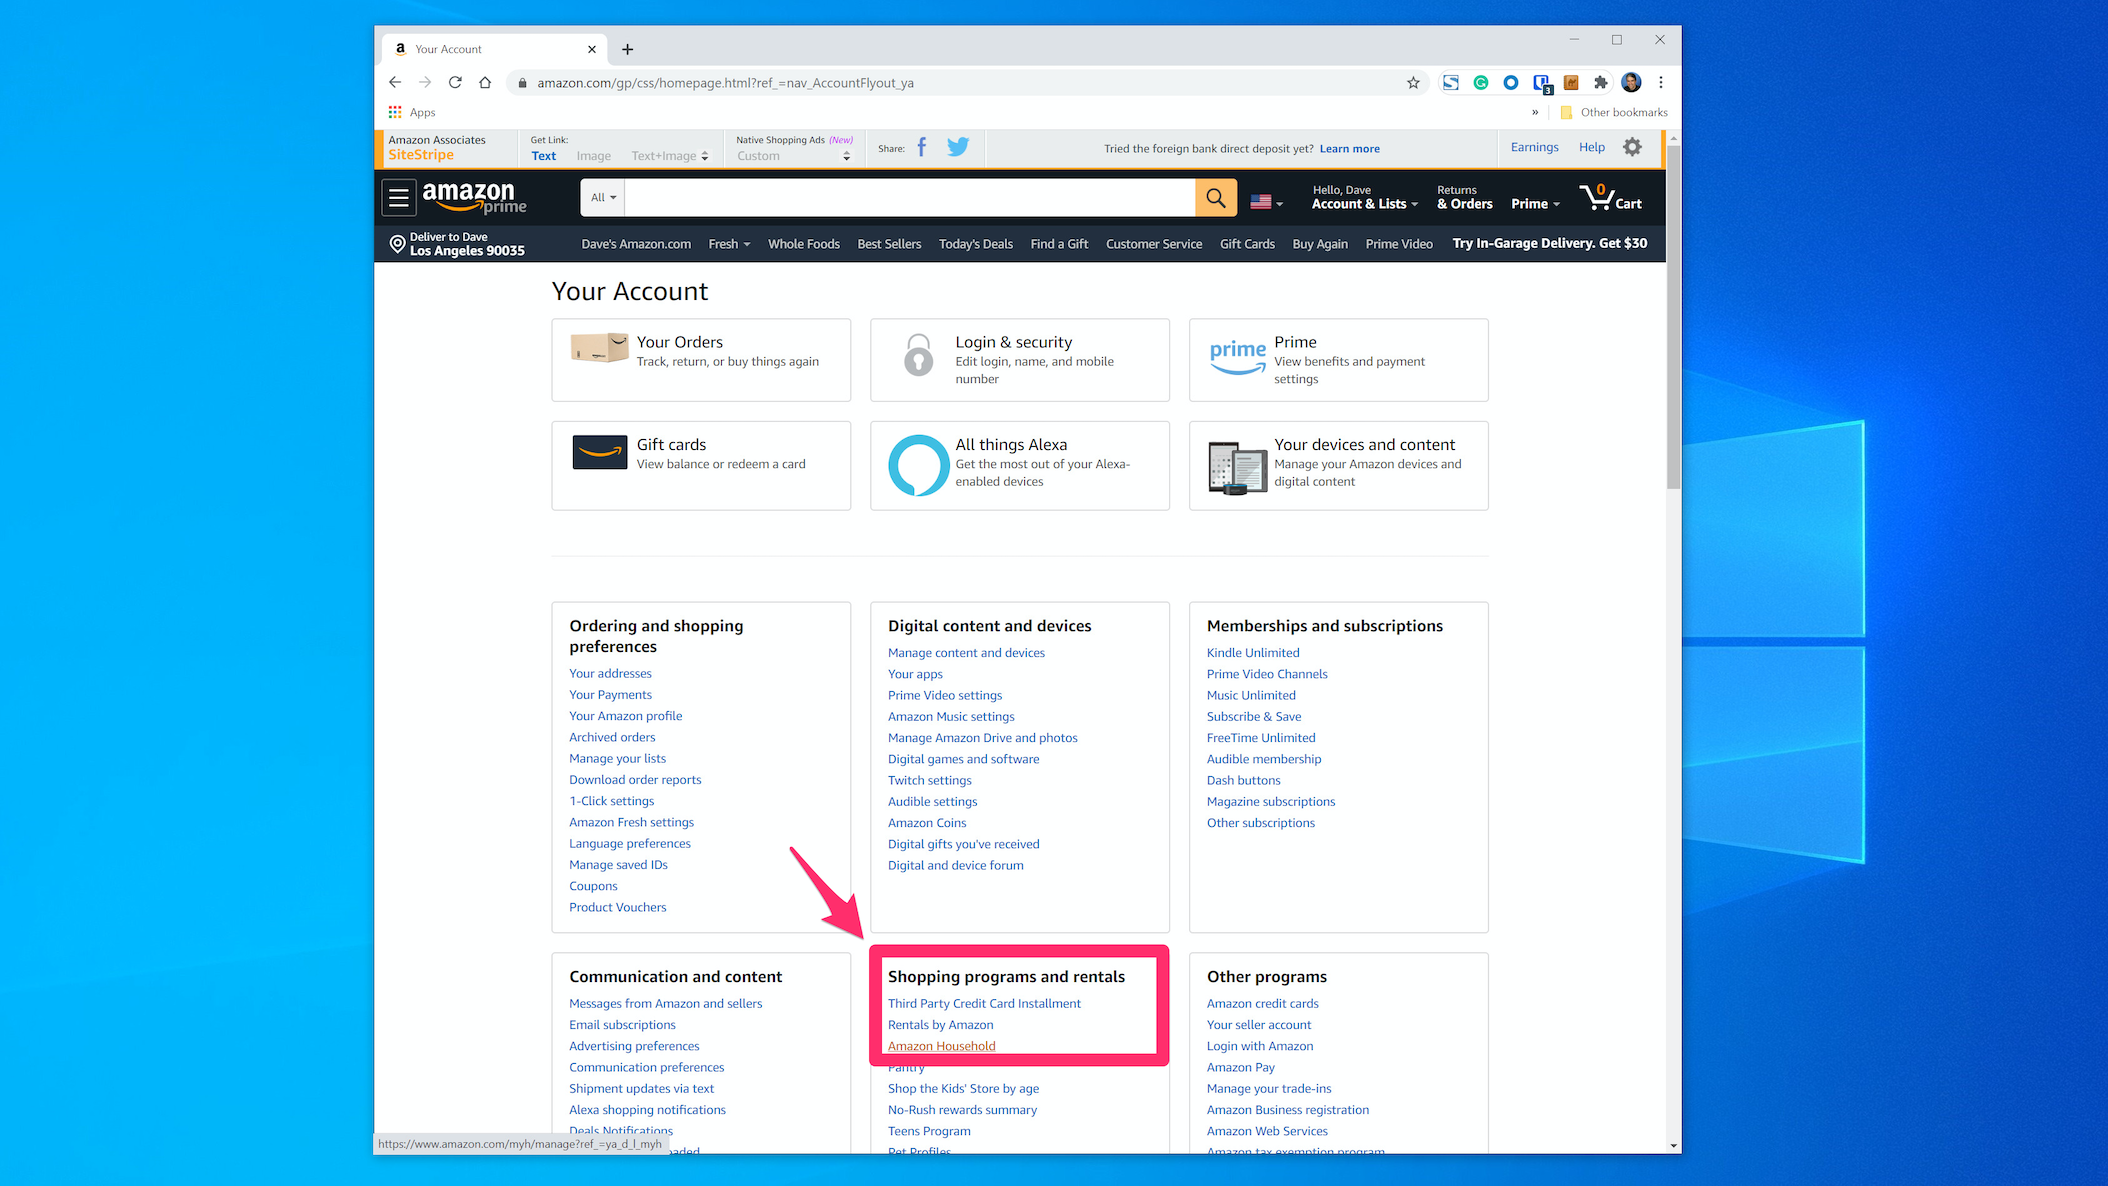The height and width of the screenshot is (1186, 2108).
Task: Open Native Shopping Ads Custom dropdown
Action: click(x=794, y=156)
